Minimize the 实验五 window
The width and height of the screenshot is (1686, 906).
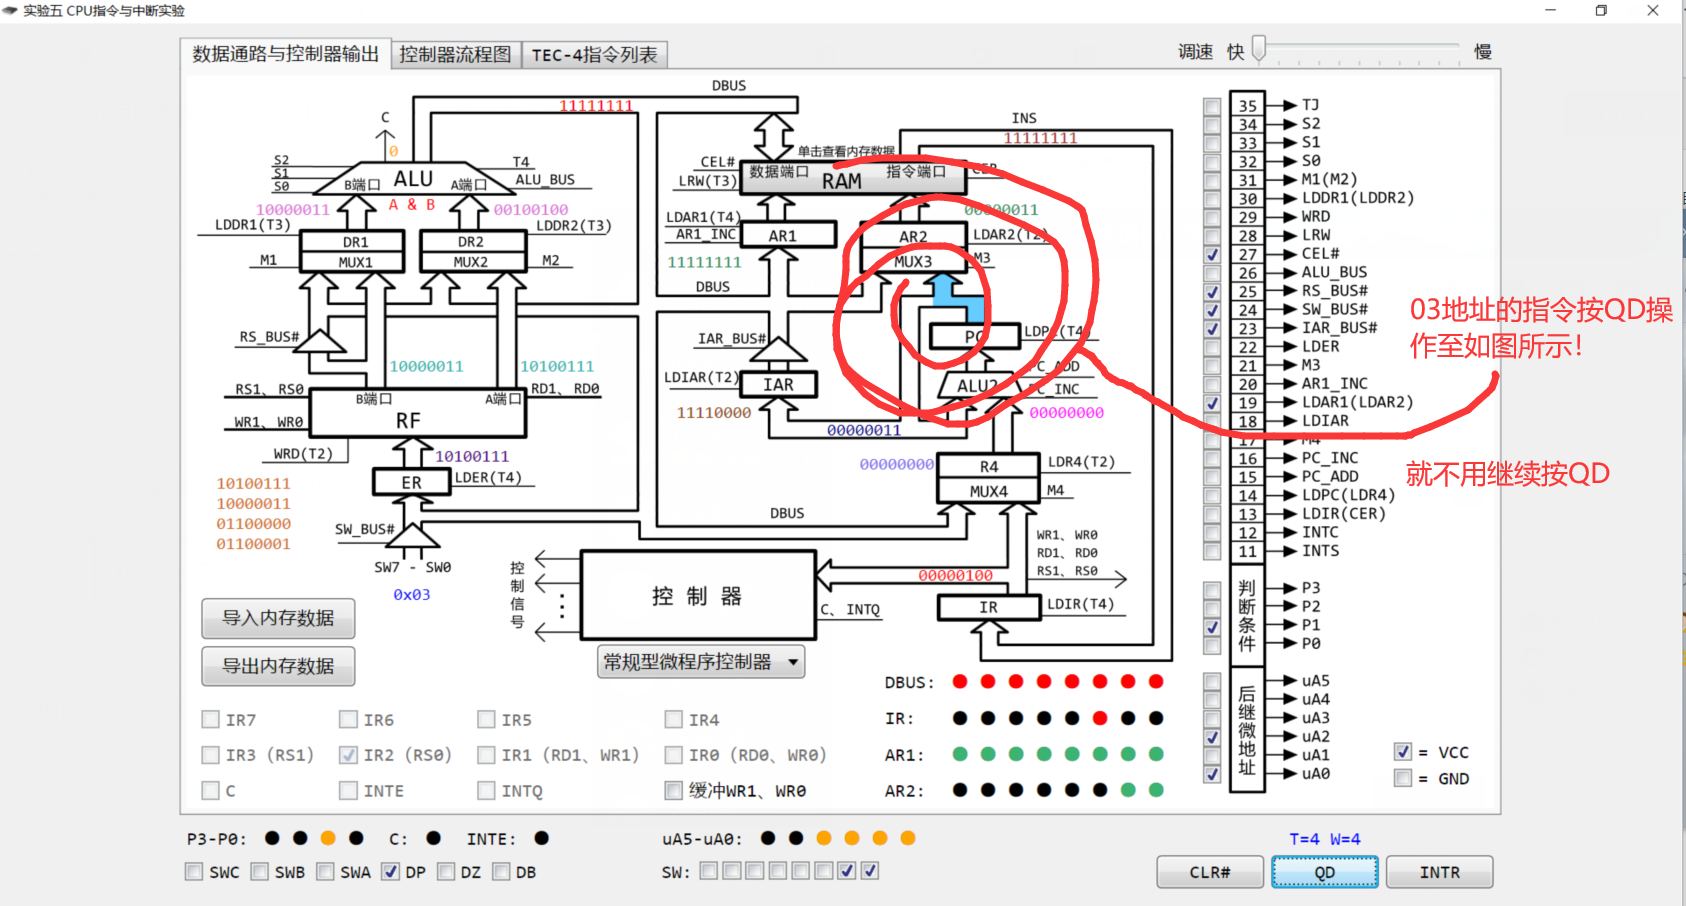click(1551, 10)
